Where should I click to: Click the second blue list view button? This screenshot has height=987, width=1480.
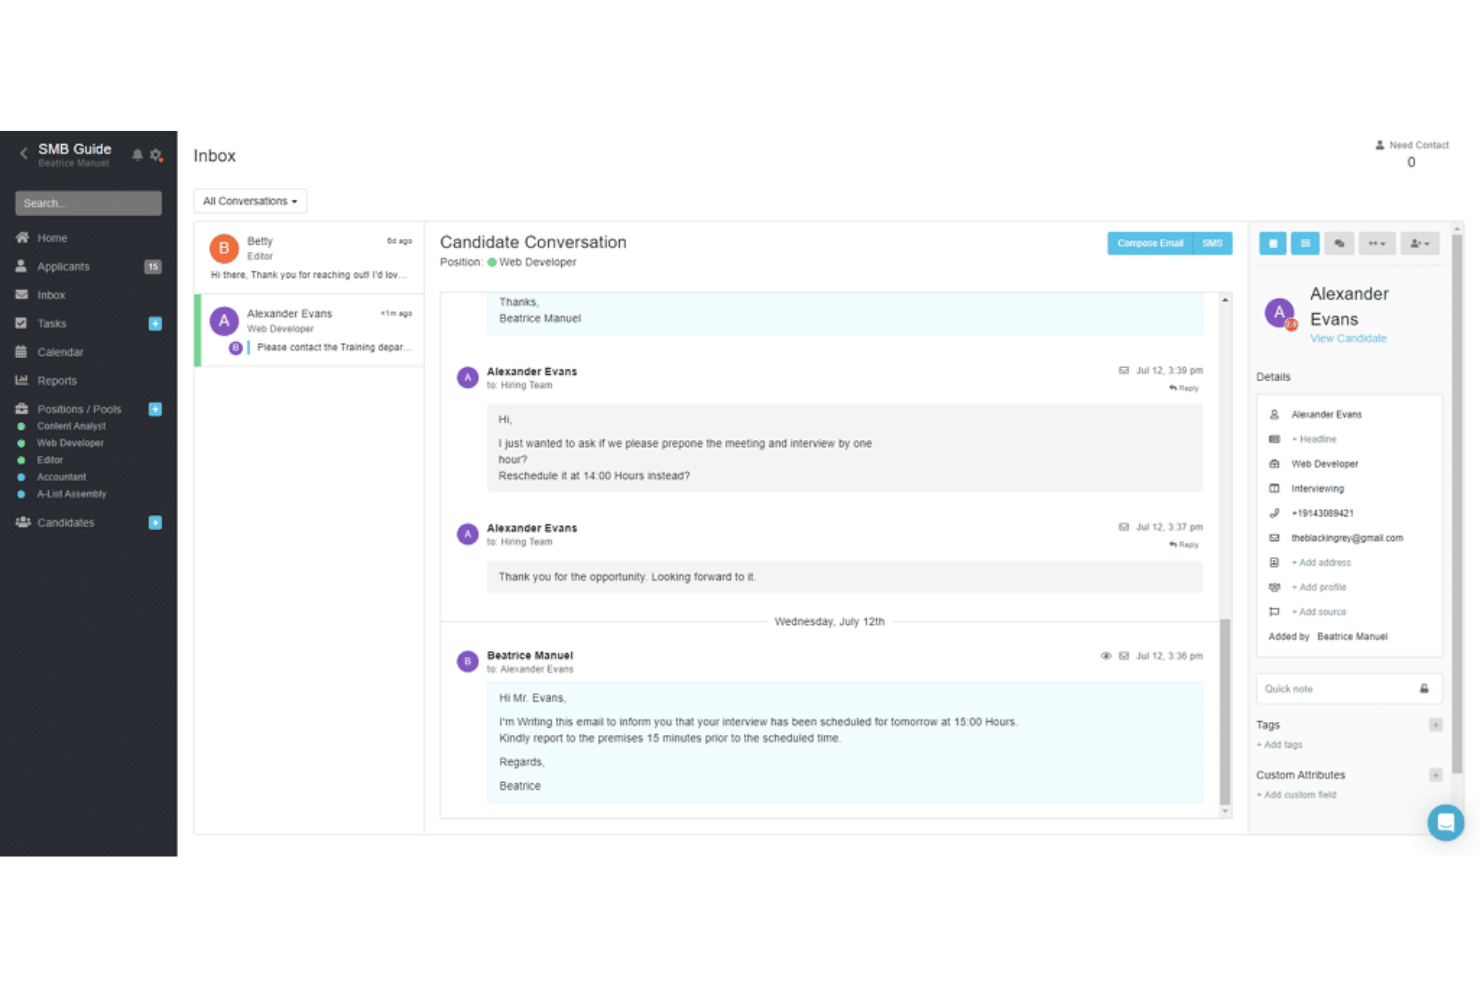point(1305,243)
